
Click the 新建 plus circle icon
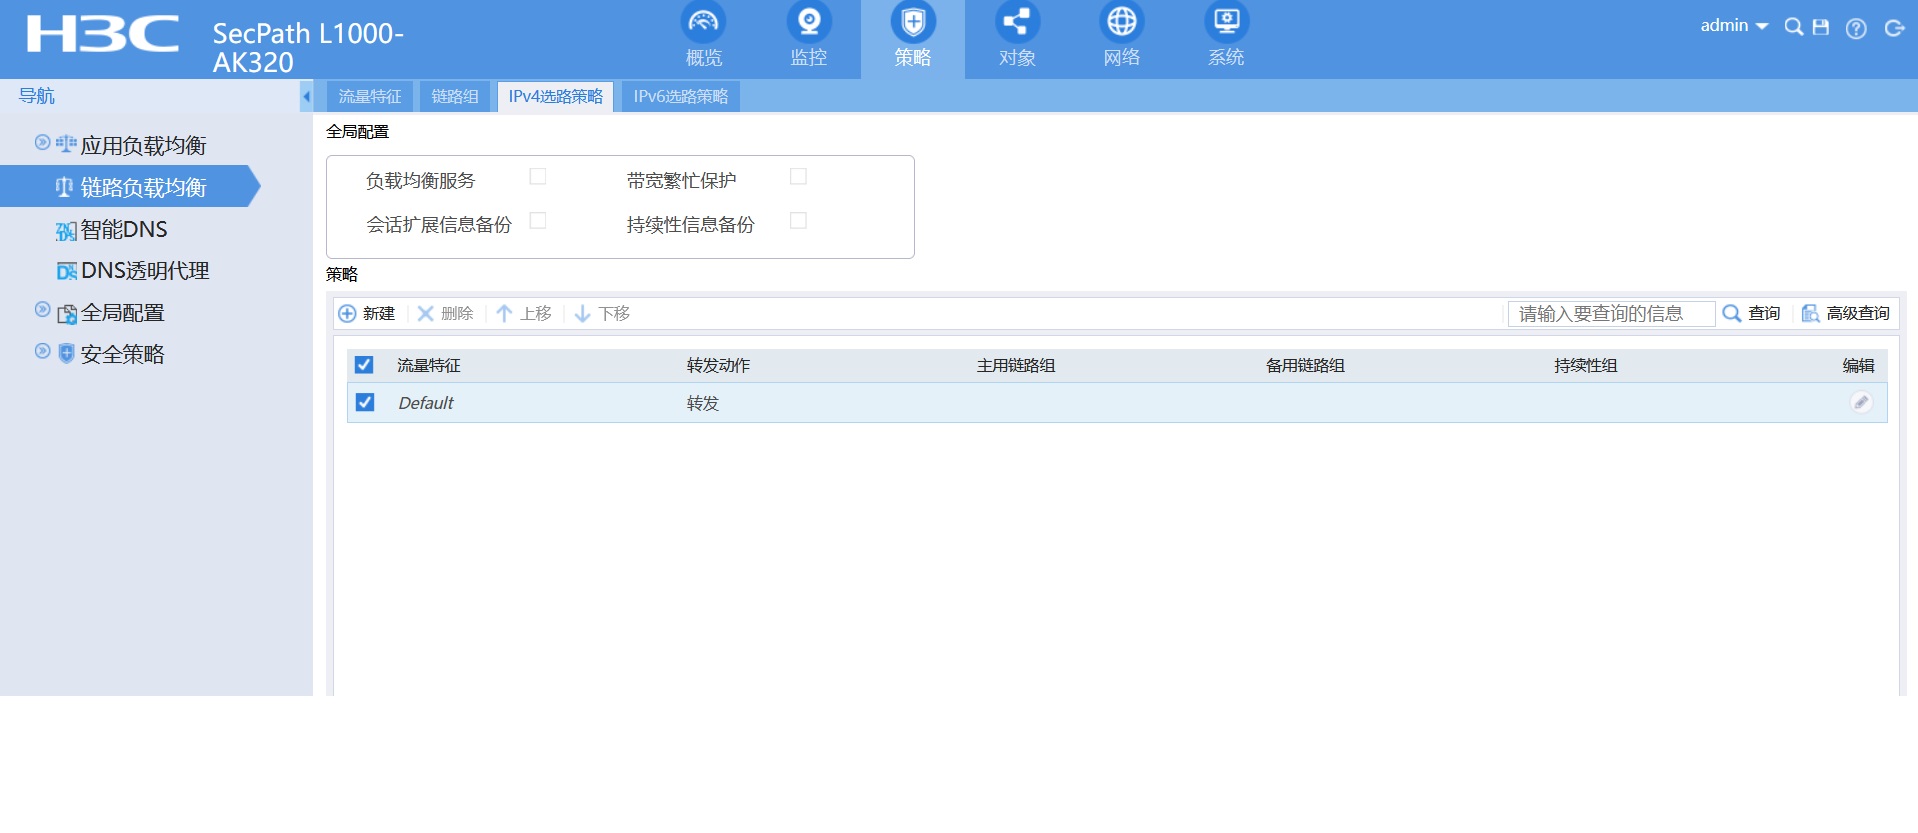347,314
